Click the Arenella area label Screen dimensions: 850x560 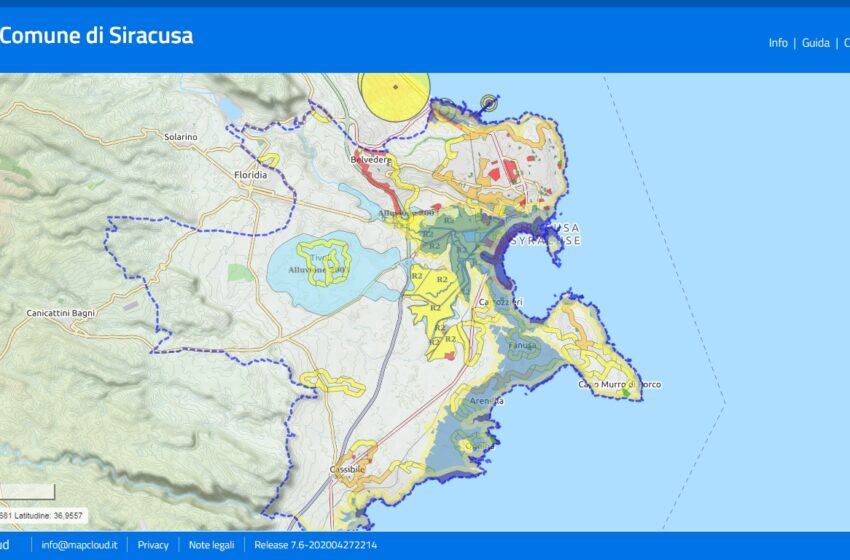pos(486,401)
